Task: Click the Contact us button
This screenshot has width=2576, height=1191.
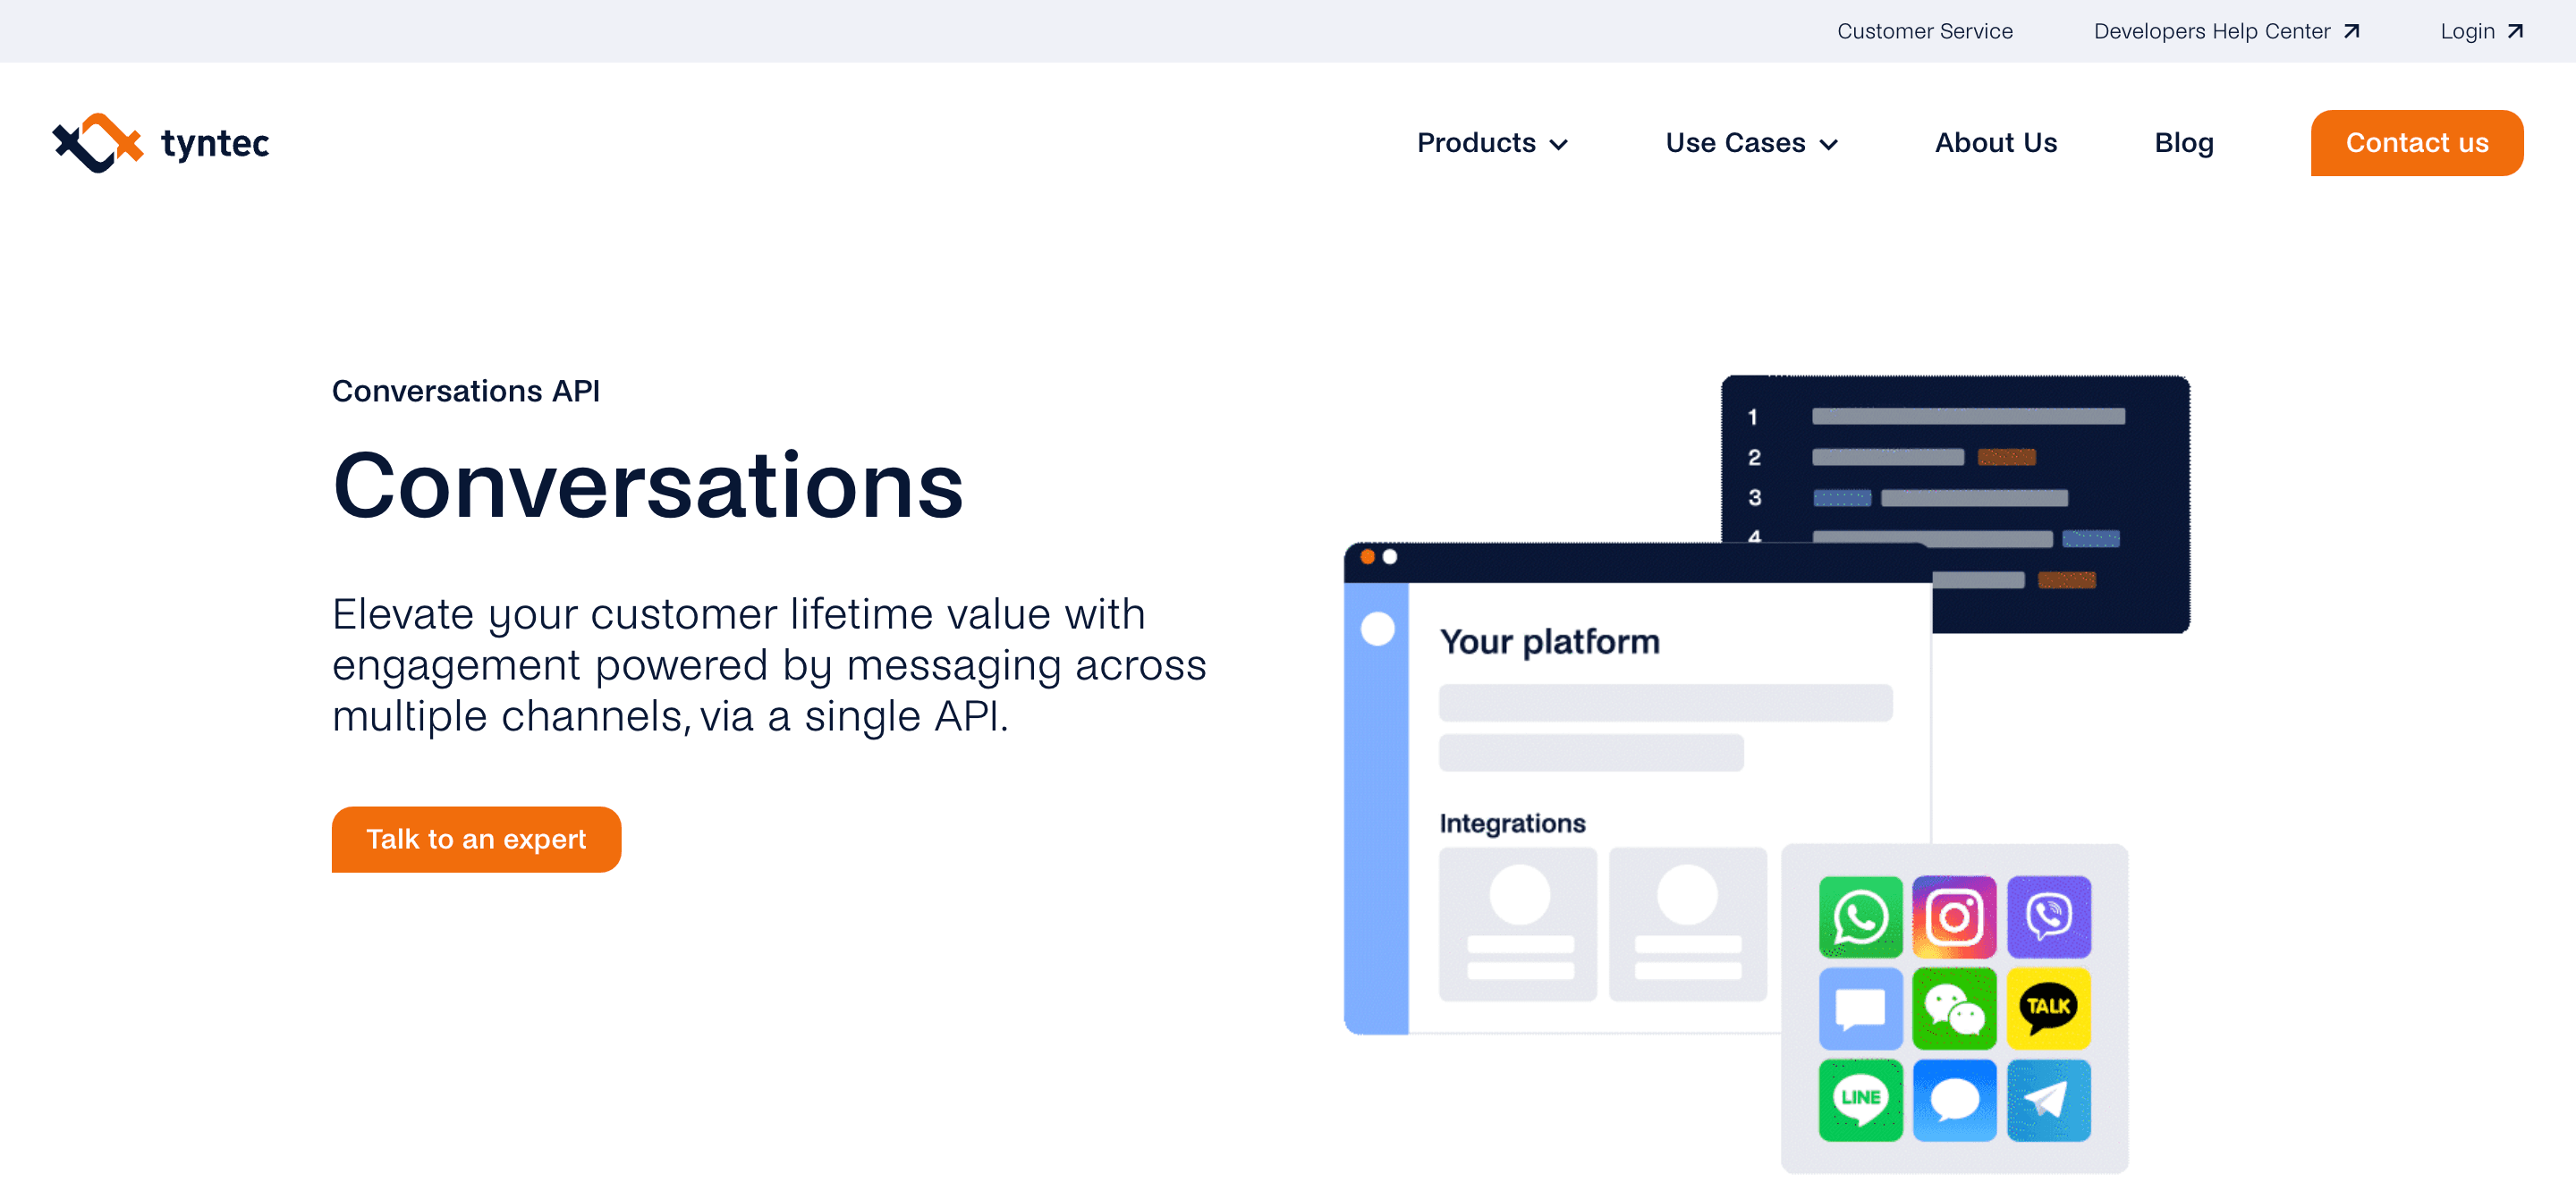Action: 2417,143
